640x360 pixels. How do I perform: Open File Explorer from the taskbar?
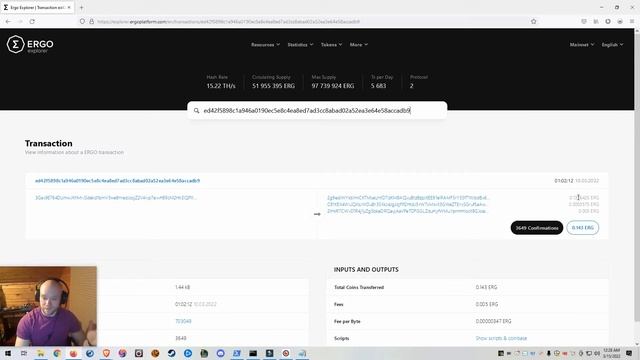click(x=40, y=353)
